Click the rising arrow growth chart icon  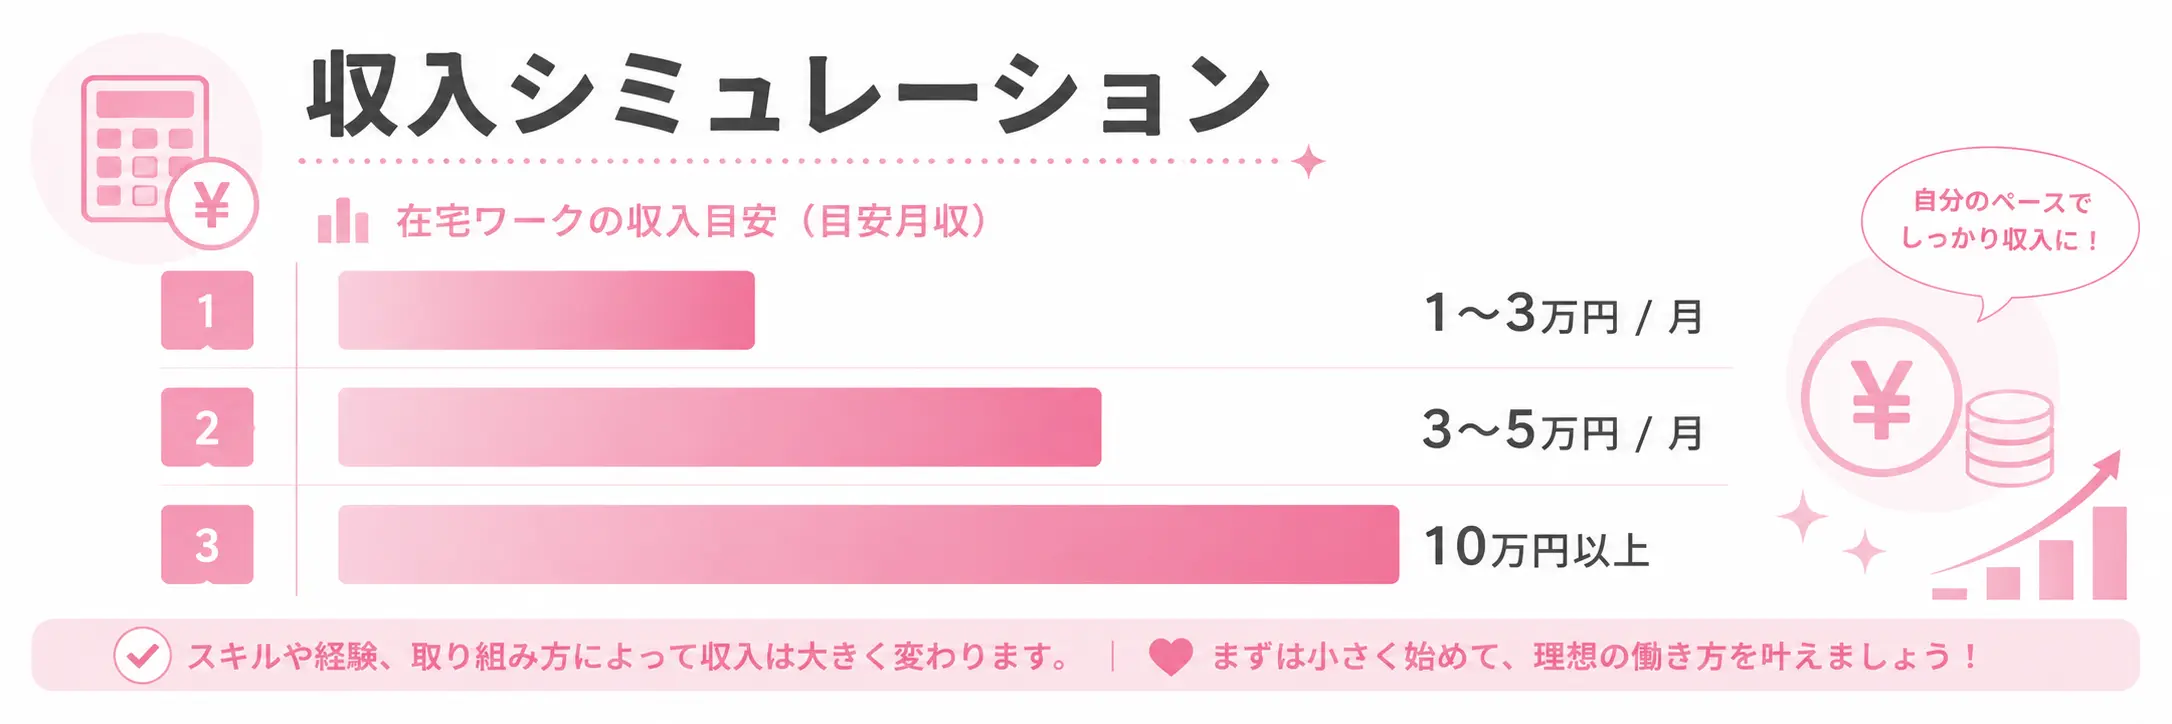tap(2030, 527)
